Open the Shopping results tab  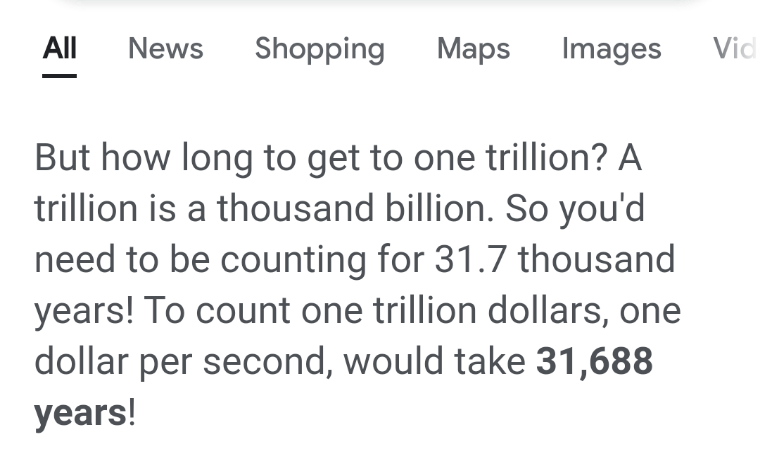pyautogui.click(x=320, y=49)
